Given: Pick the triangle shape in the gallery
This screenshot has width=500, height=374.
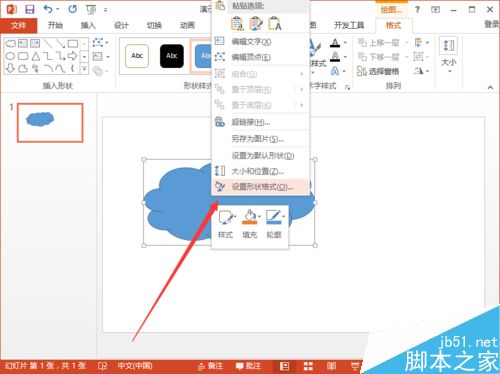Looking at the screenshot, I should [x=35, y=56].
